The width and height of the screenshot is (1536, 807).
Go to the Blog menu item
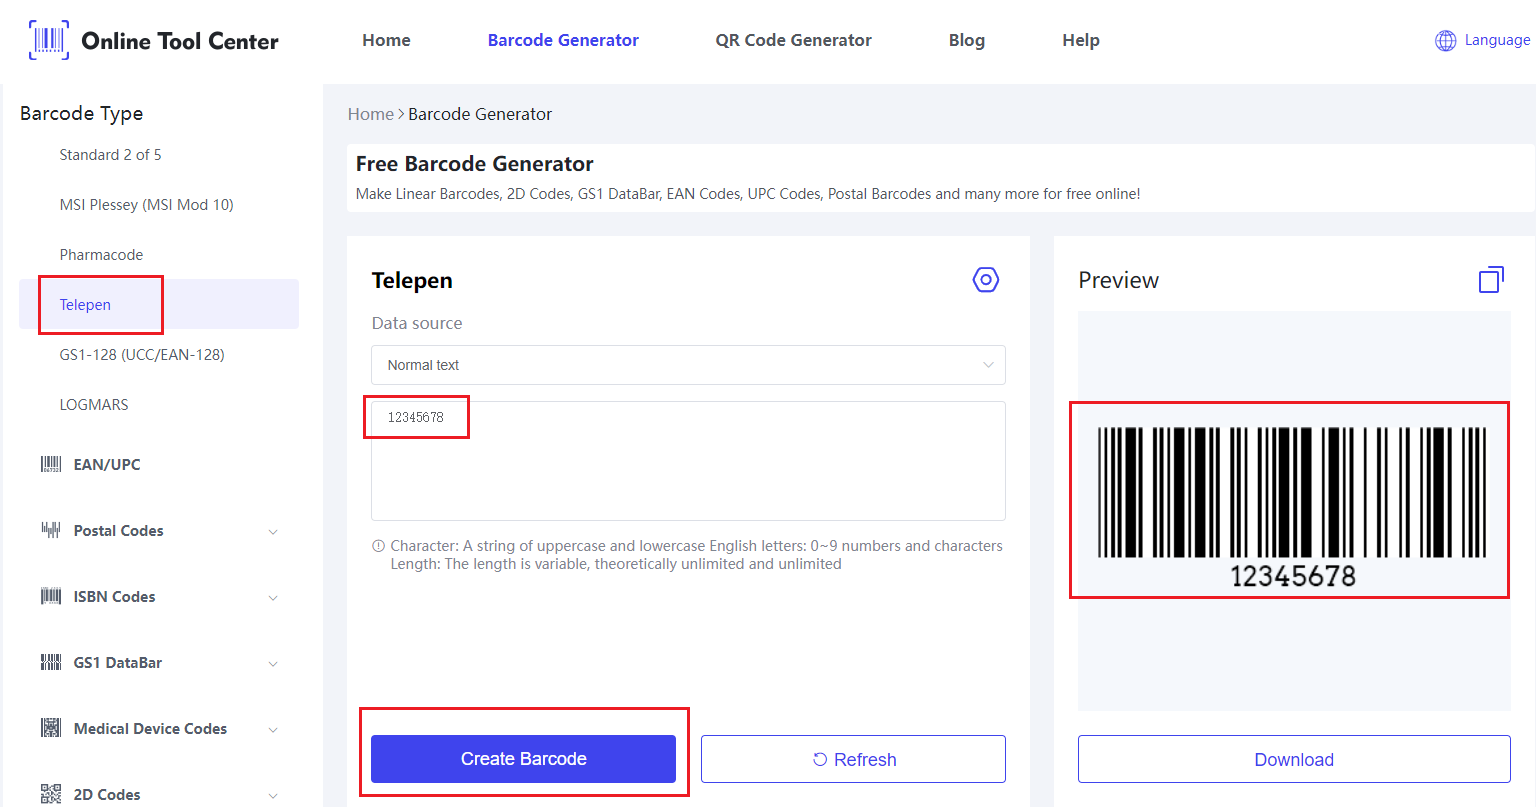tap(966, 40)
